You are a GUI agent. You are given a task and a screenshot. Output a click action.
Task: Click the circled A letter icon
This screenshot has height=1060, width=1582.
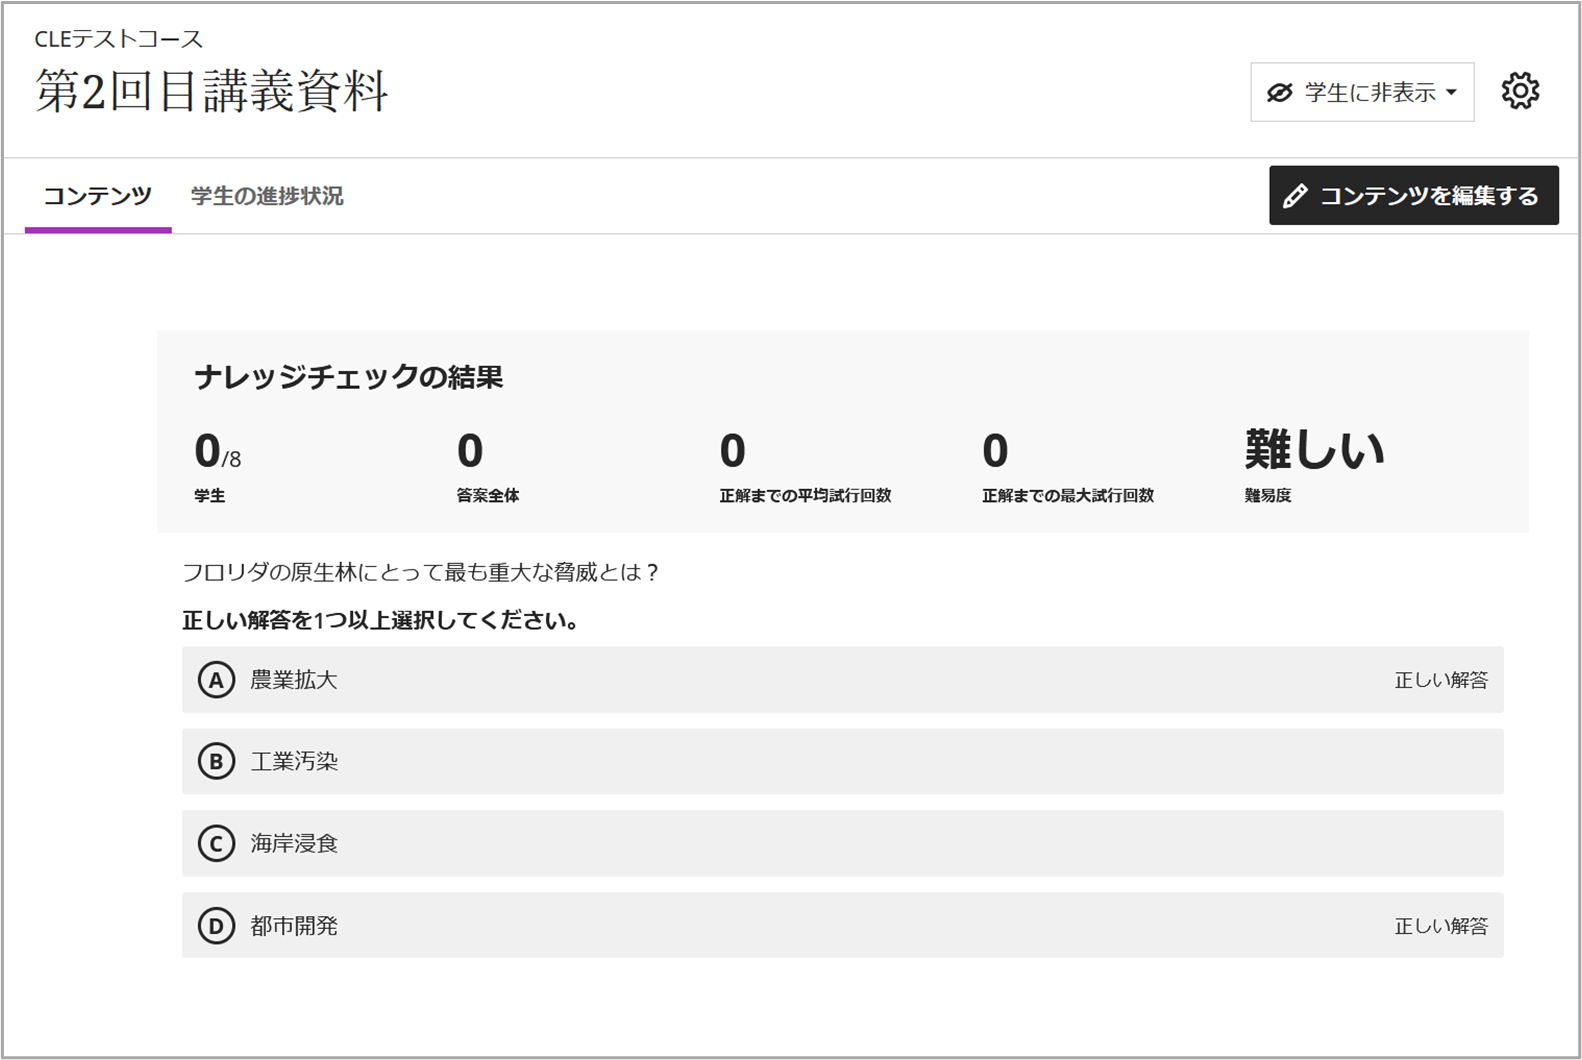(215, 680)
